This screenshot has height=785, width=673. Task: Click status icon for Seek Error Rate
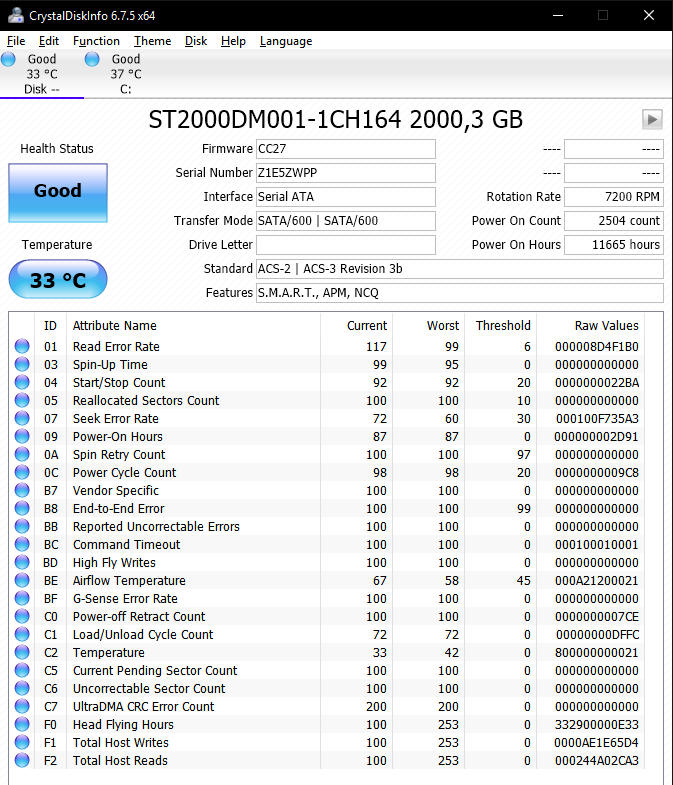pyautogui.click(x=22, y=419)
